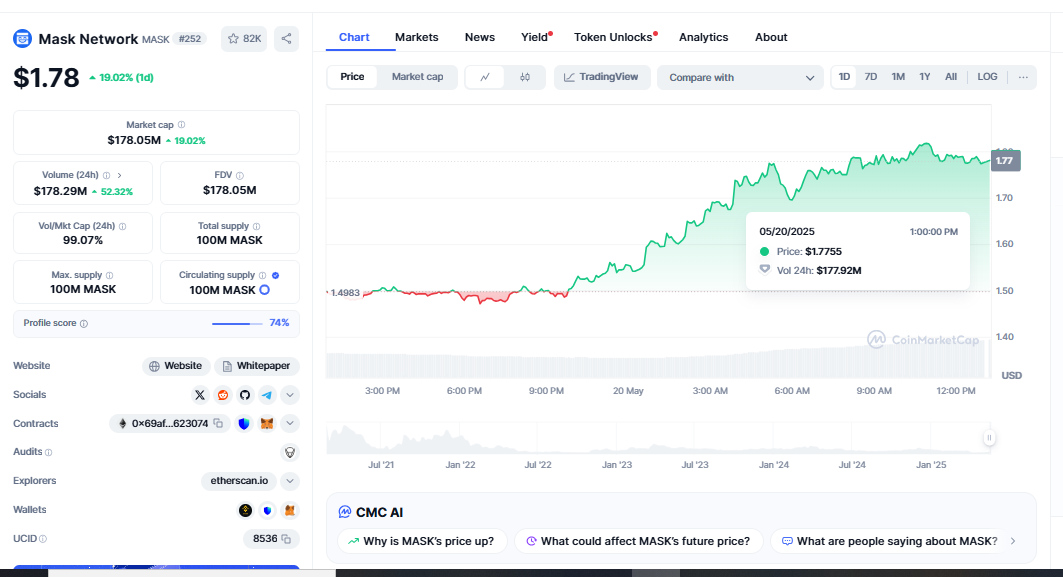Viewport: 1063px width, 577px height.
Task: Select the line chart style
Action: pyautogui.click(x=485, y=77)
